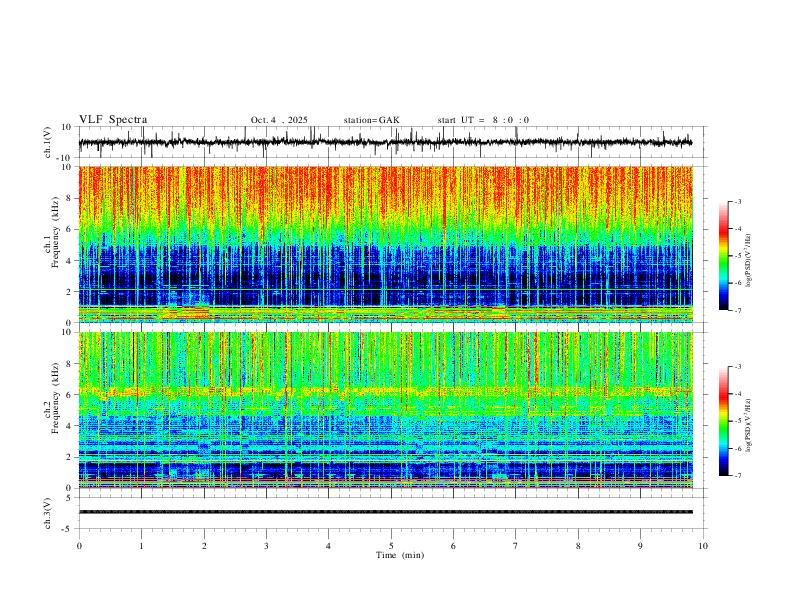Click the '-7' label on lower color scale
Screen dimensions: 792x612
737,476
